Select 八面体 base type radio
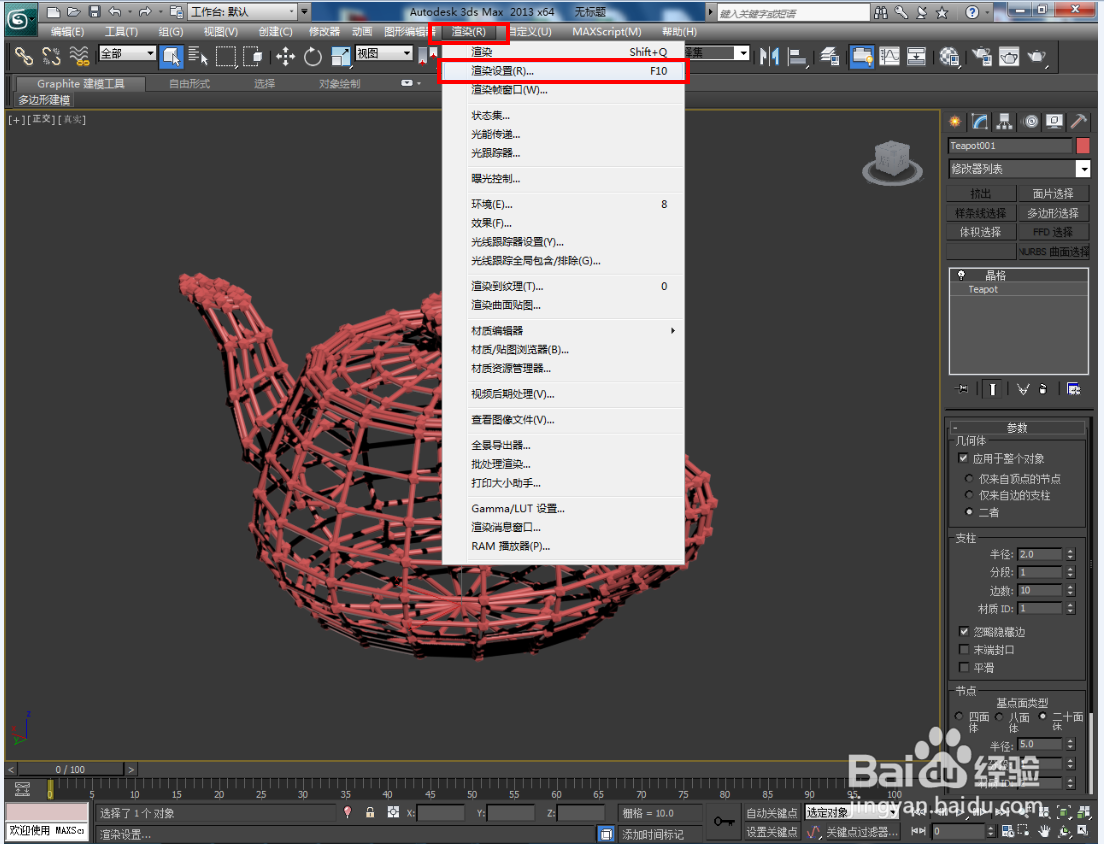The image size is (1104, 844). (999, 717)
